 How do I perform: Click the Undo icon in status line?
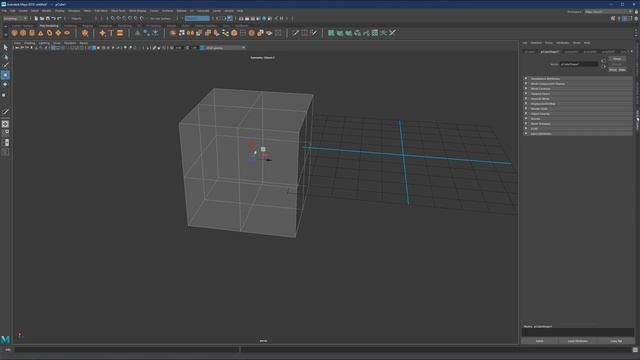pyautogui.click(x=53, y=18)
